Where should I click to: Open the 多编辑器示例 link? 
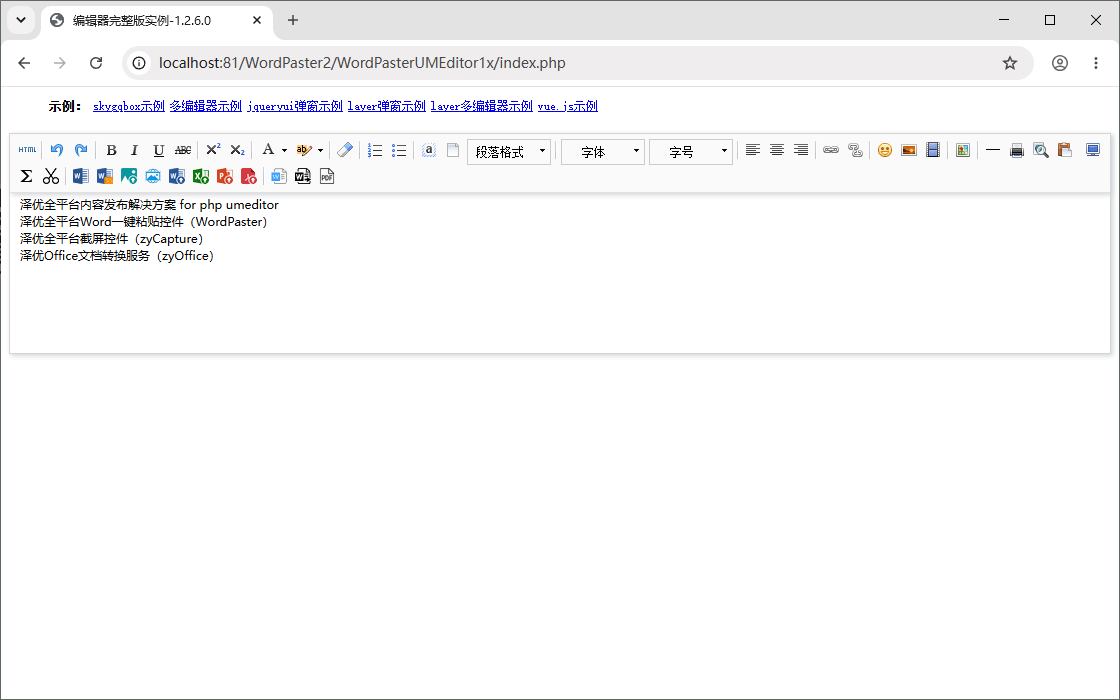206,106
